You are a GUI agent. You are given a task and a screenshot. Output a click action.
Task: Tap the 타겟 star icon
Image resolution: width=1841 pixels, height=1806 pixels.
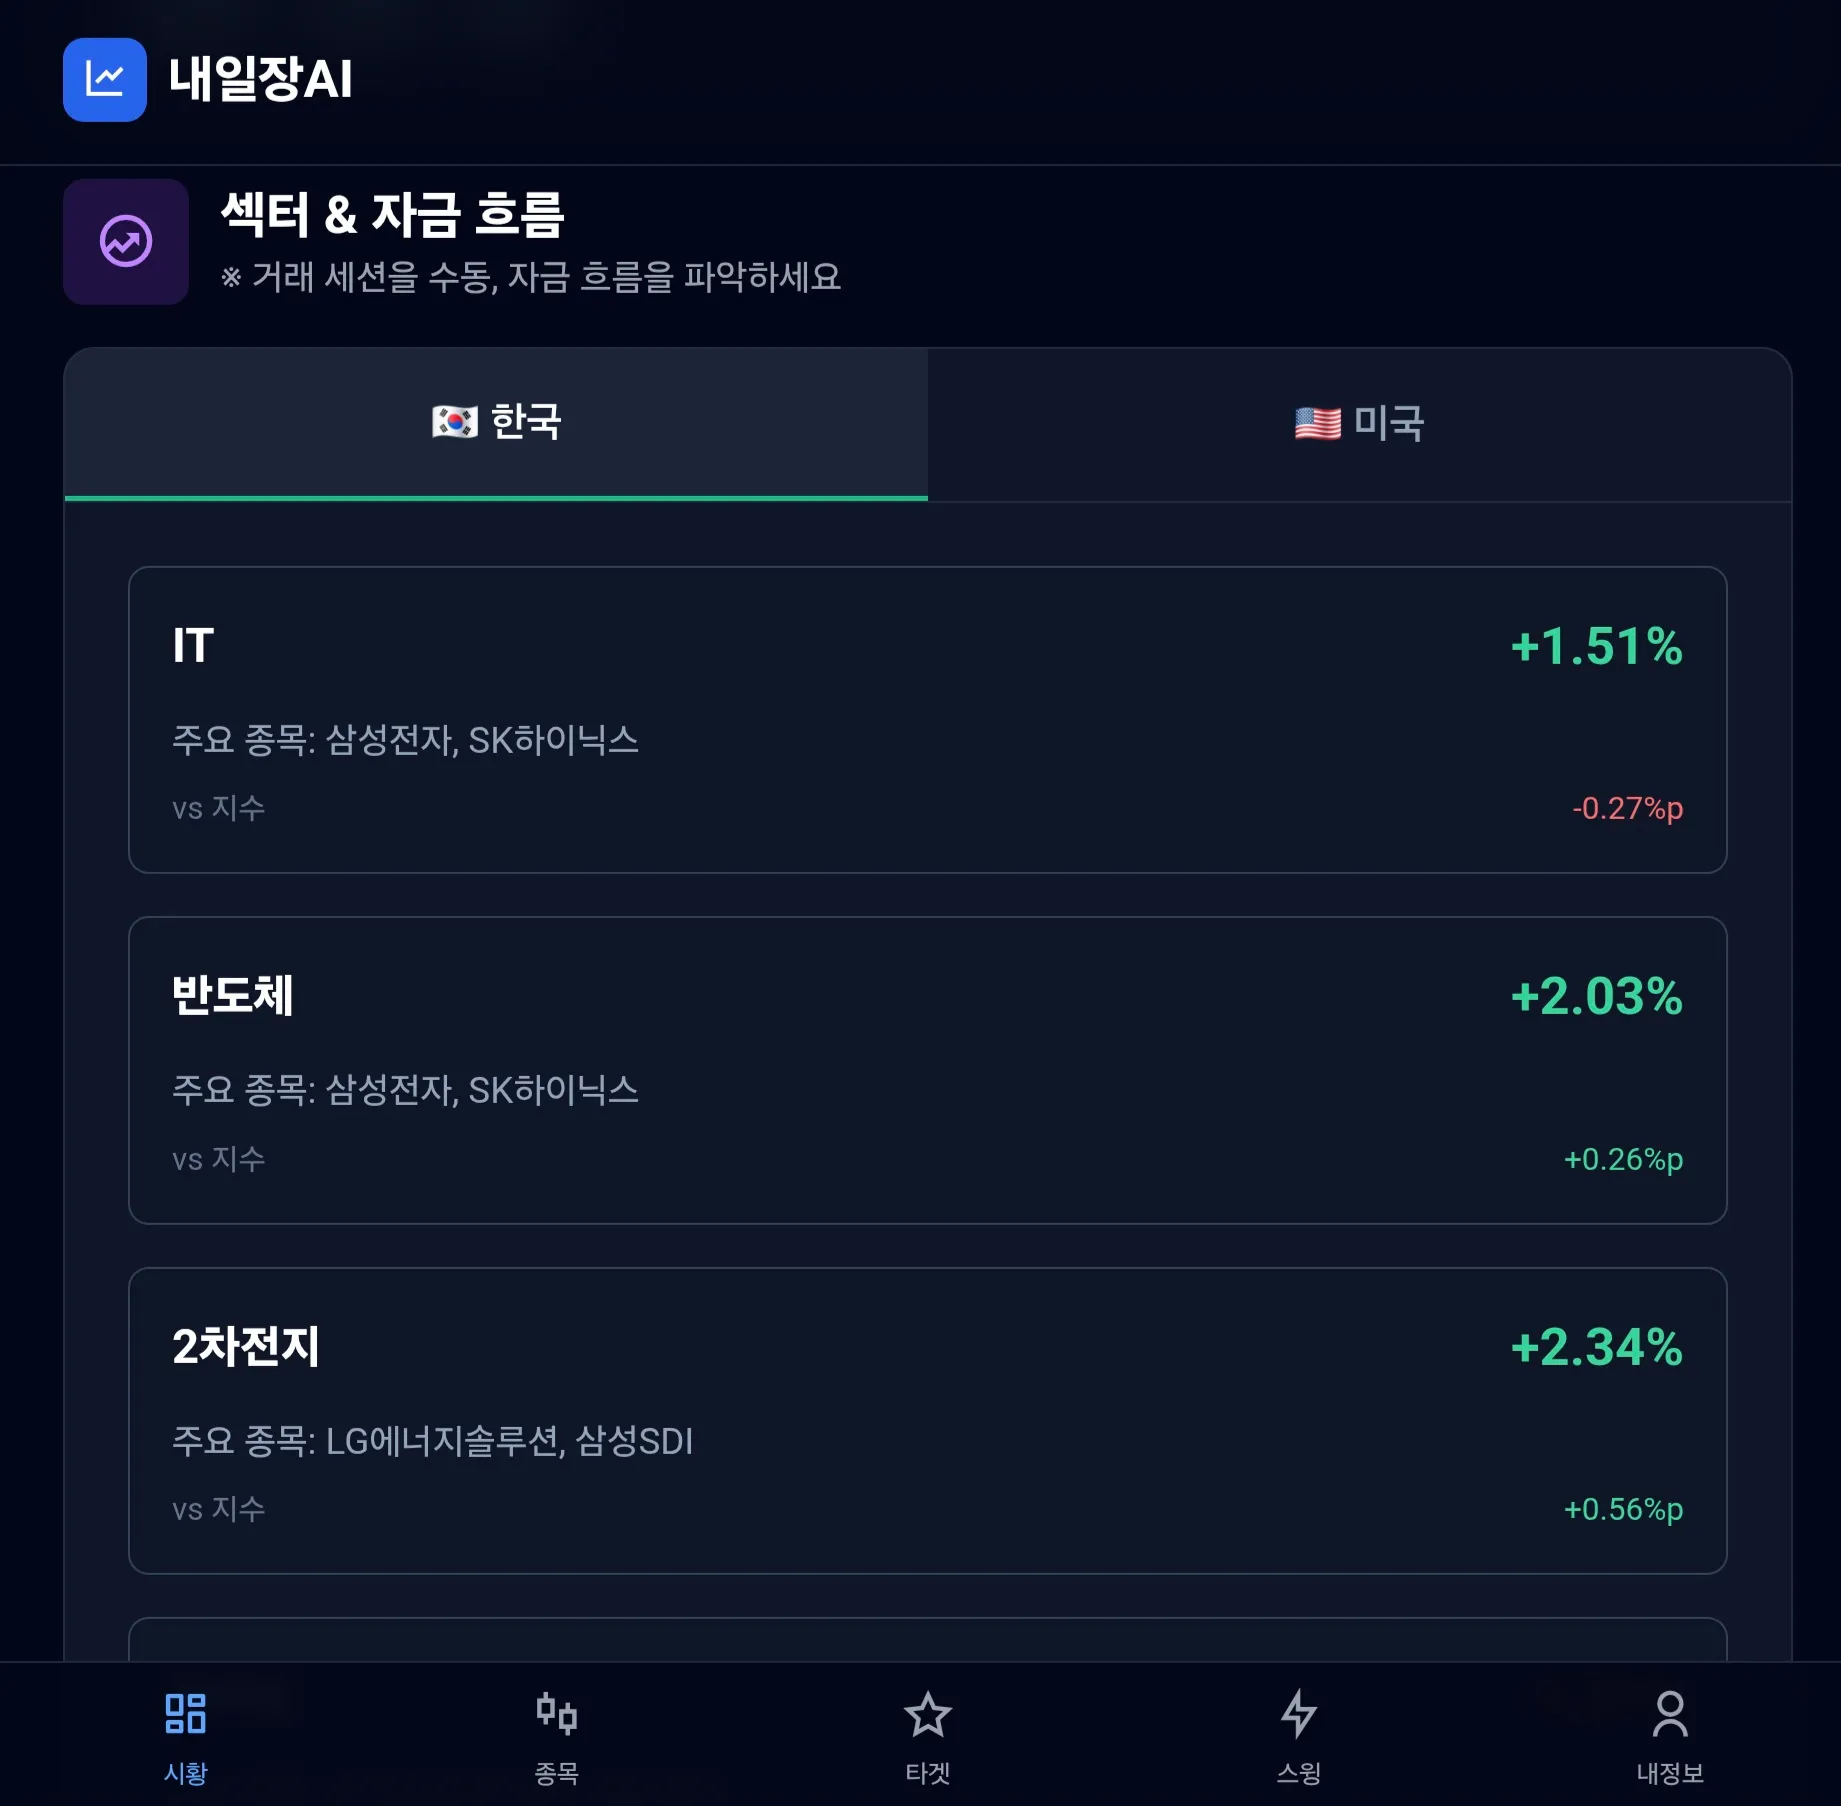coord(927,1712)
